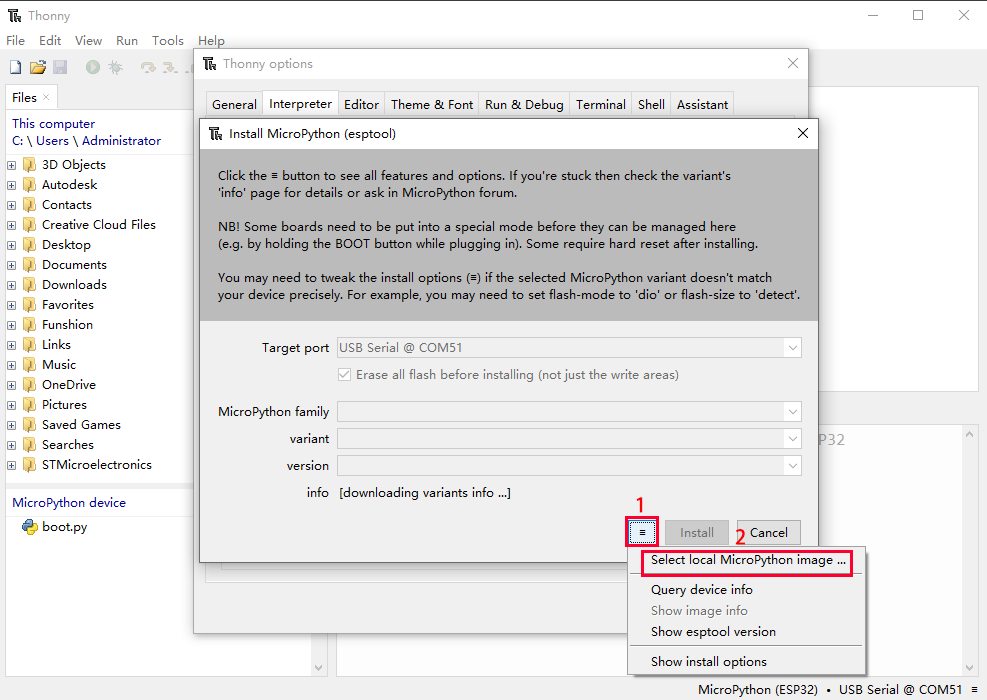
Task: Choose Select local MicroPython image
Action: 748,560
